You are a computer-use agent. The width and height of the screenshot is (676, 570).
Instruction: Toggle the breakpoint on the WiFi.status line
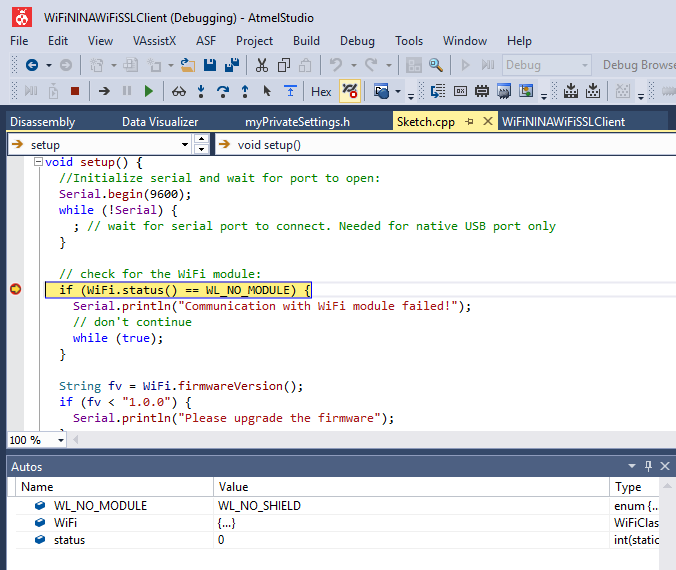tap(16, 289)
